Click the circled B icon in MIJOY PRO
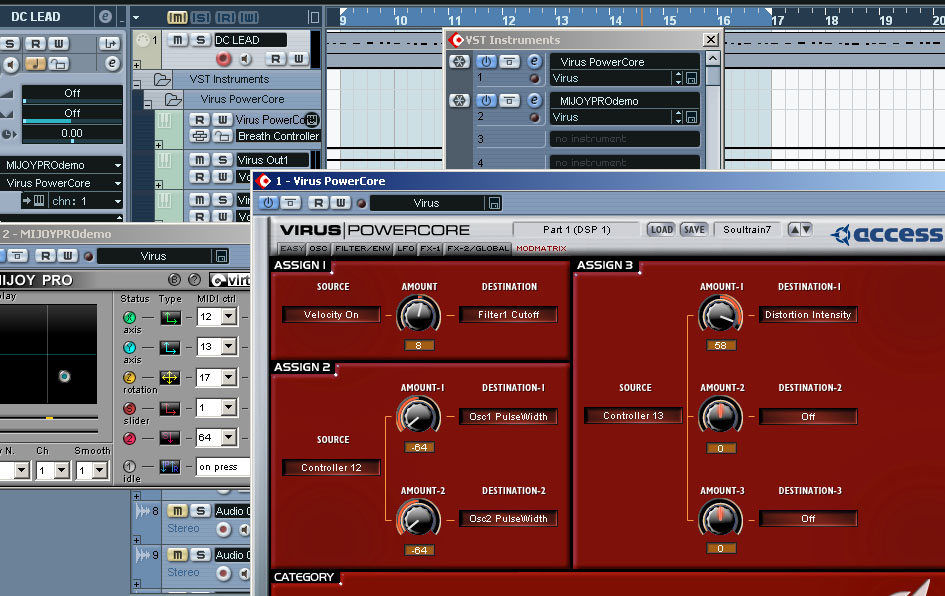This screenshot has height=596, width=945. (174, 280)
